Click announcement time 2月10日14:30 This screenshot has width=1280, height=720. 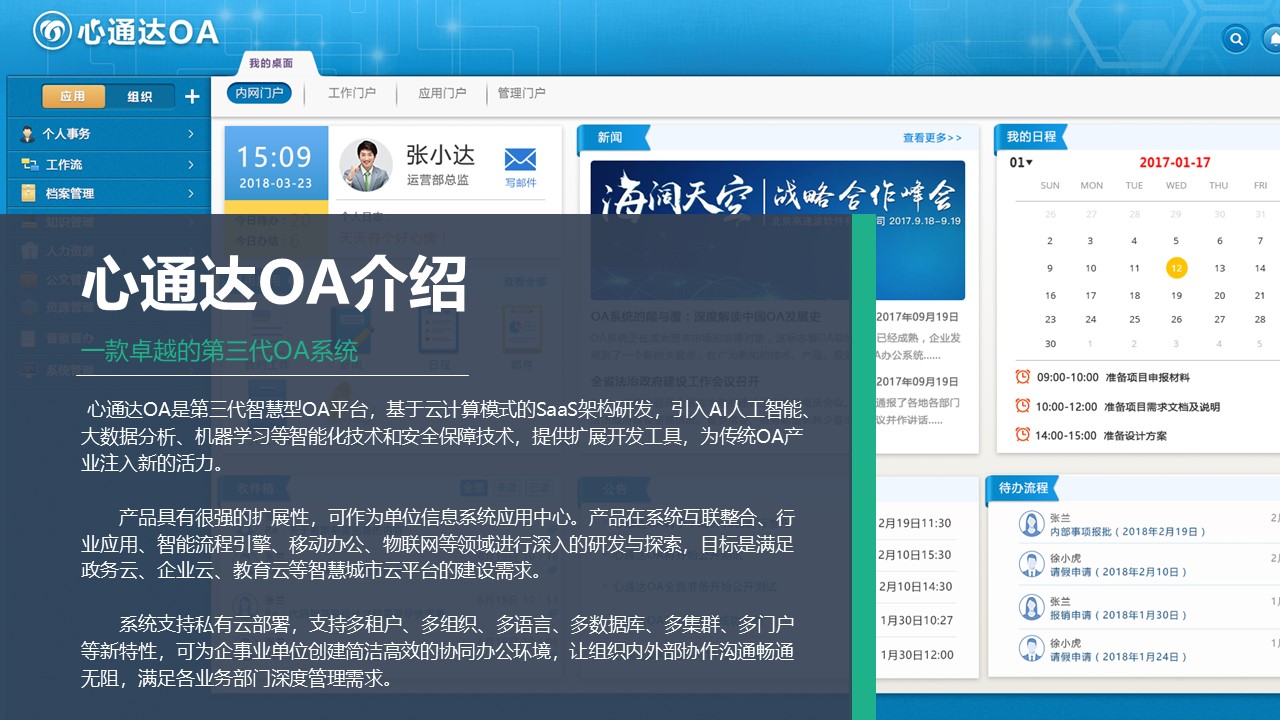pyautogui.click(x=915, y=587)
